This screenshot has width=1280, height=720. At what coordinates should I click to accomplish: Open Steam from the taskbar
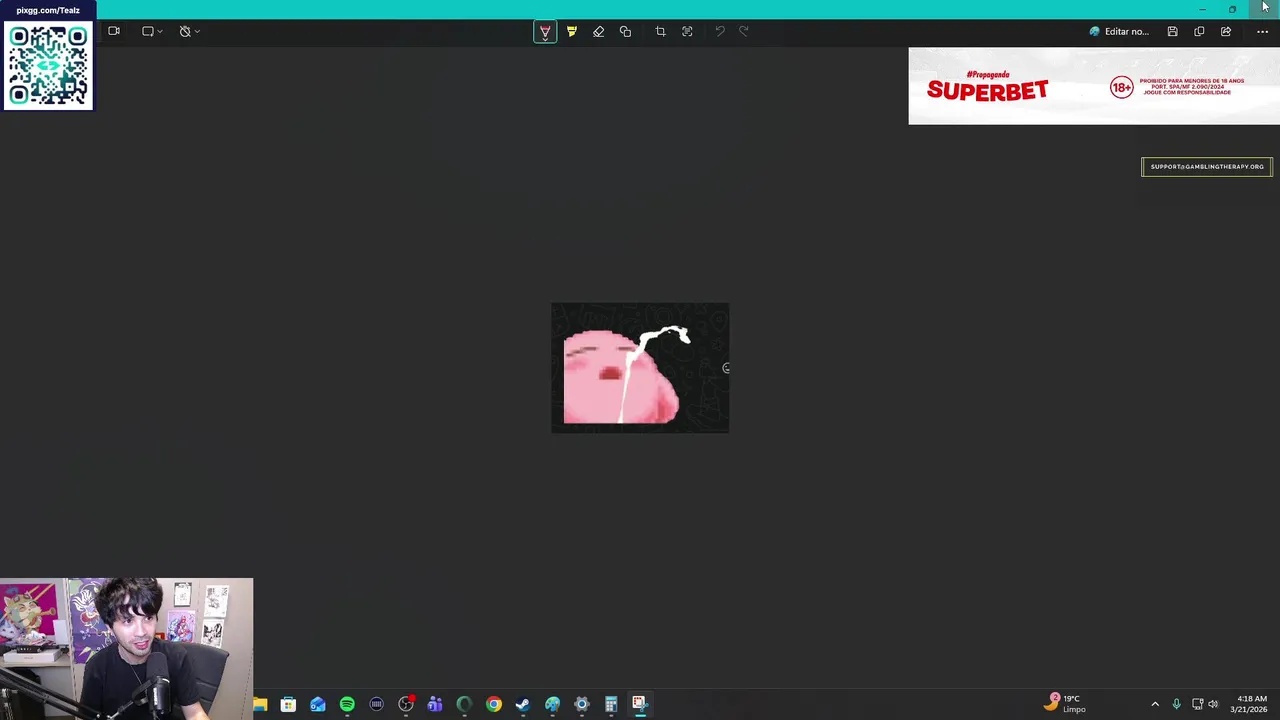[523, 705]
